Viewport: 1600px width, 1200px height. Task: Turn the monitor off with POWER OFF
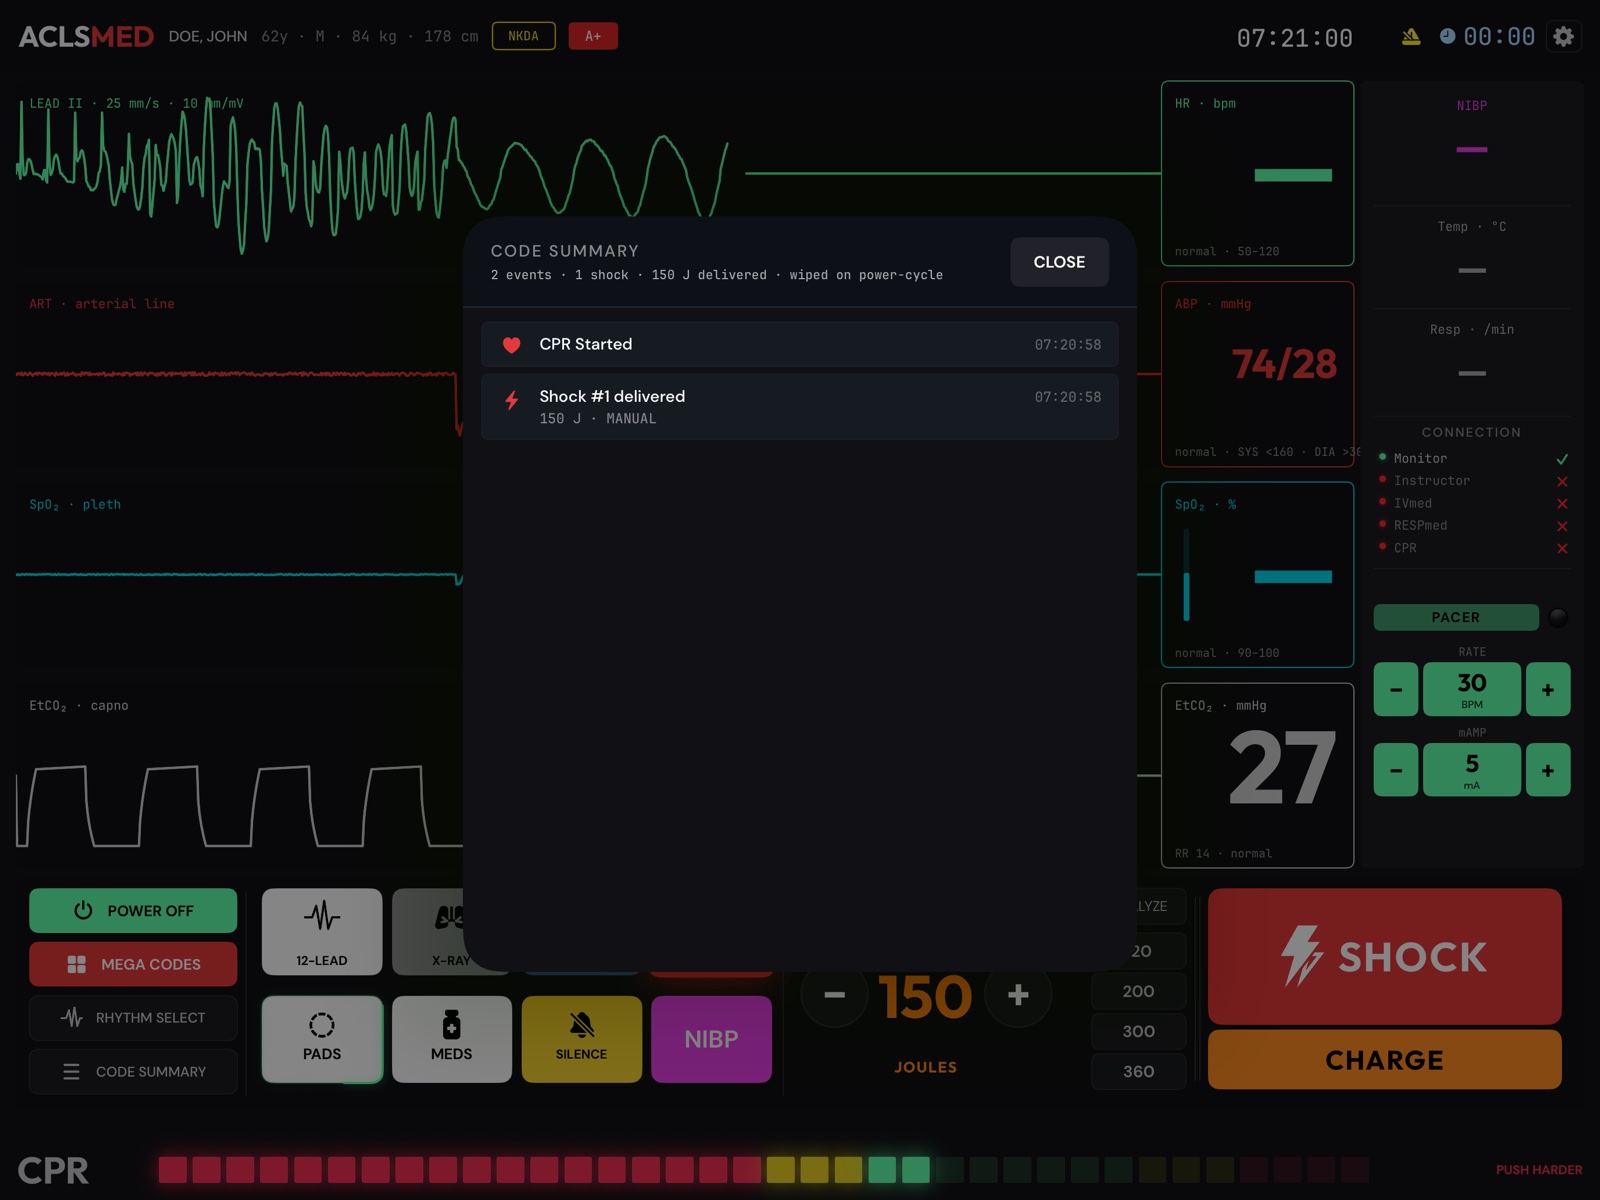point(133,911)
